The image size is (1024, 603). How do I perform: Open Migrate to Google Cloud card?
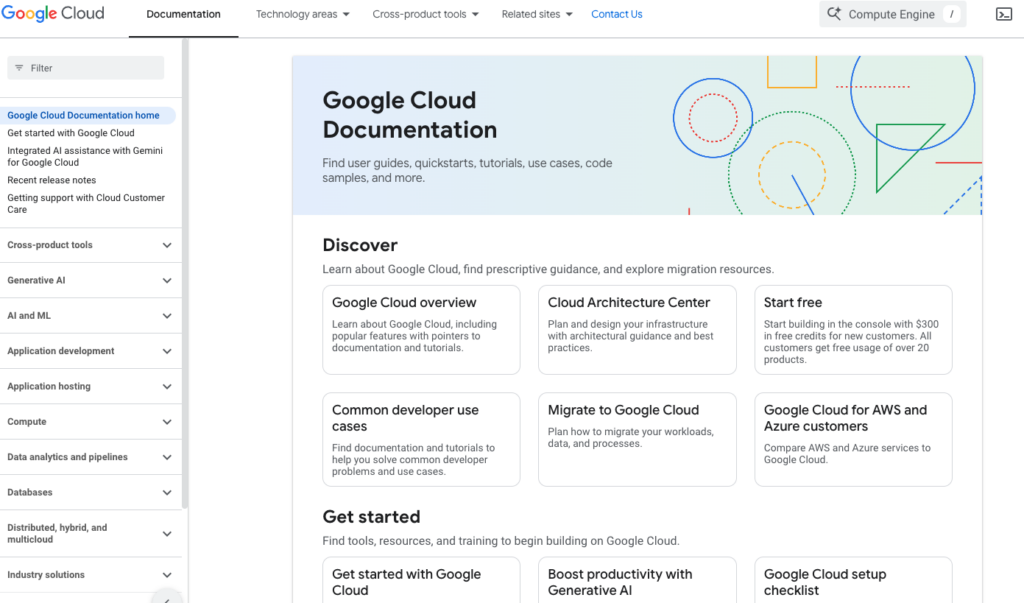[637, 440]
